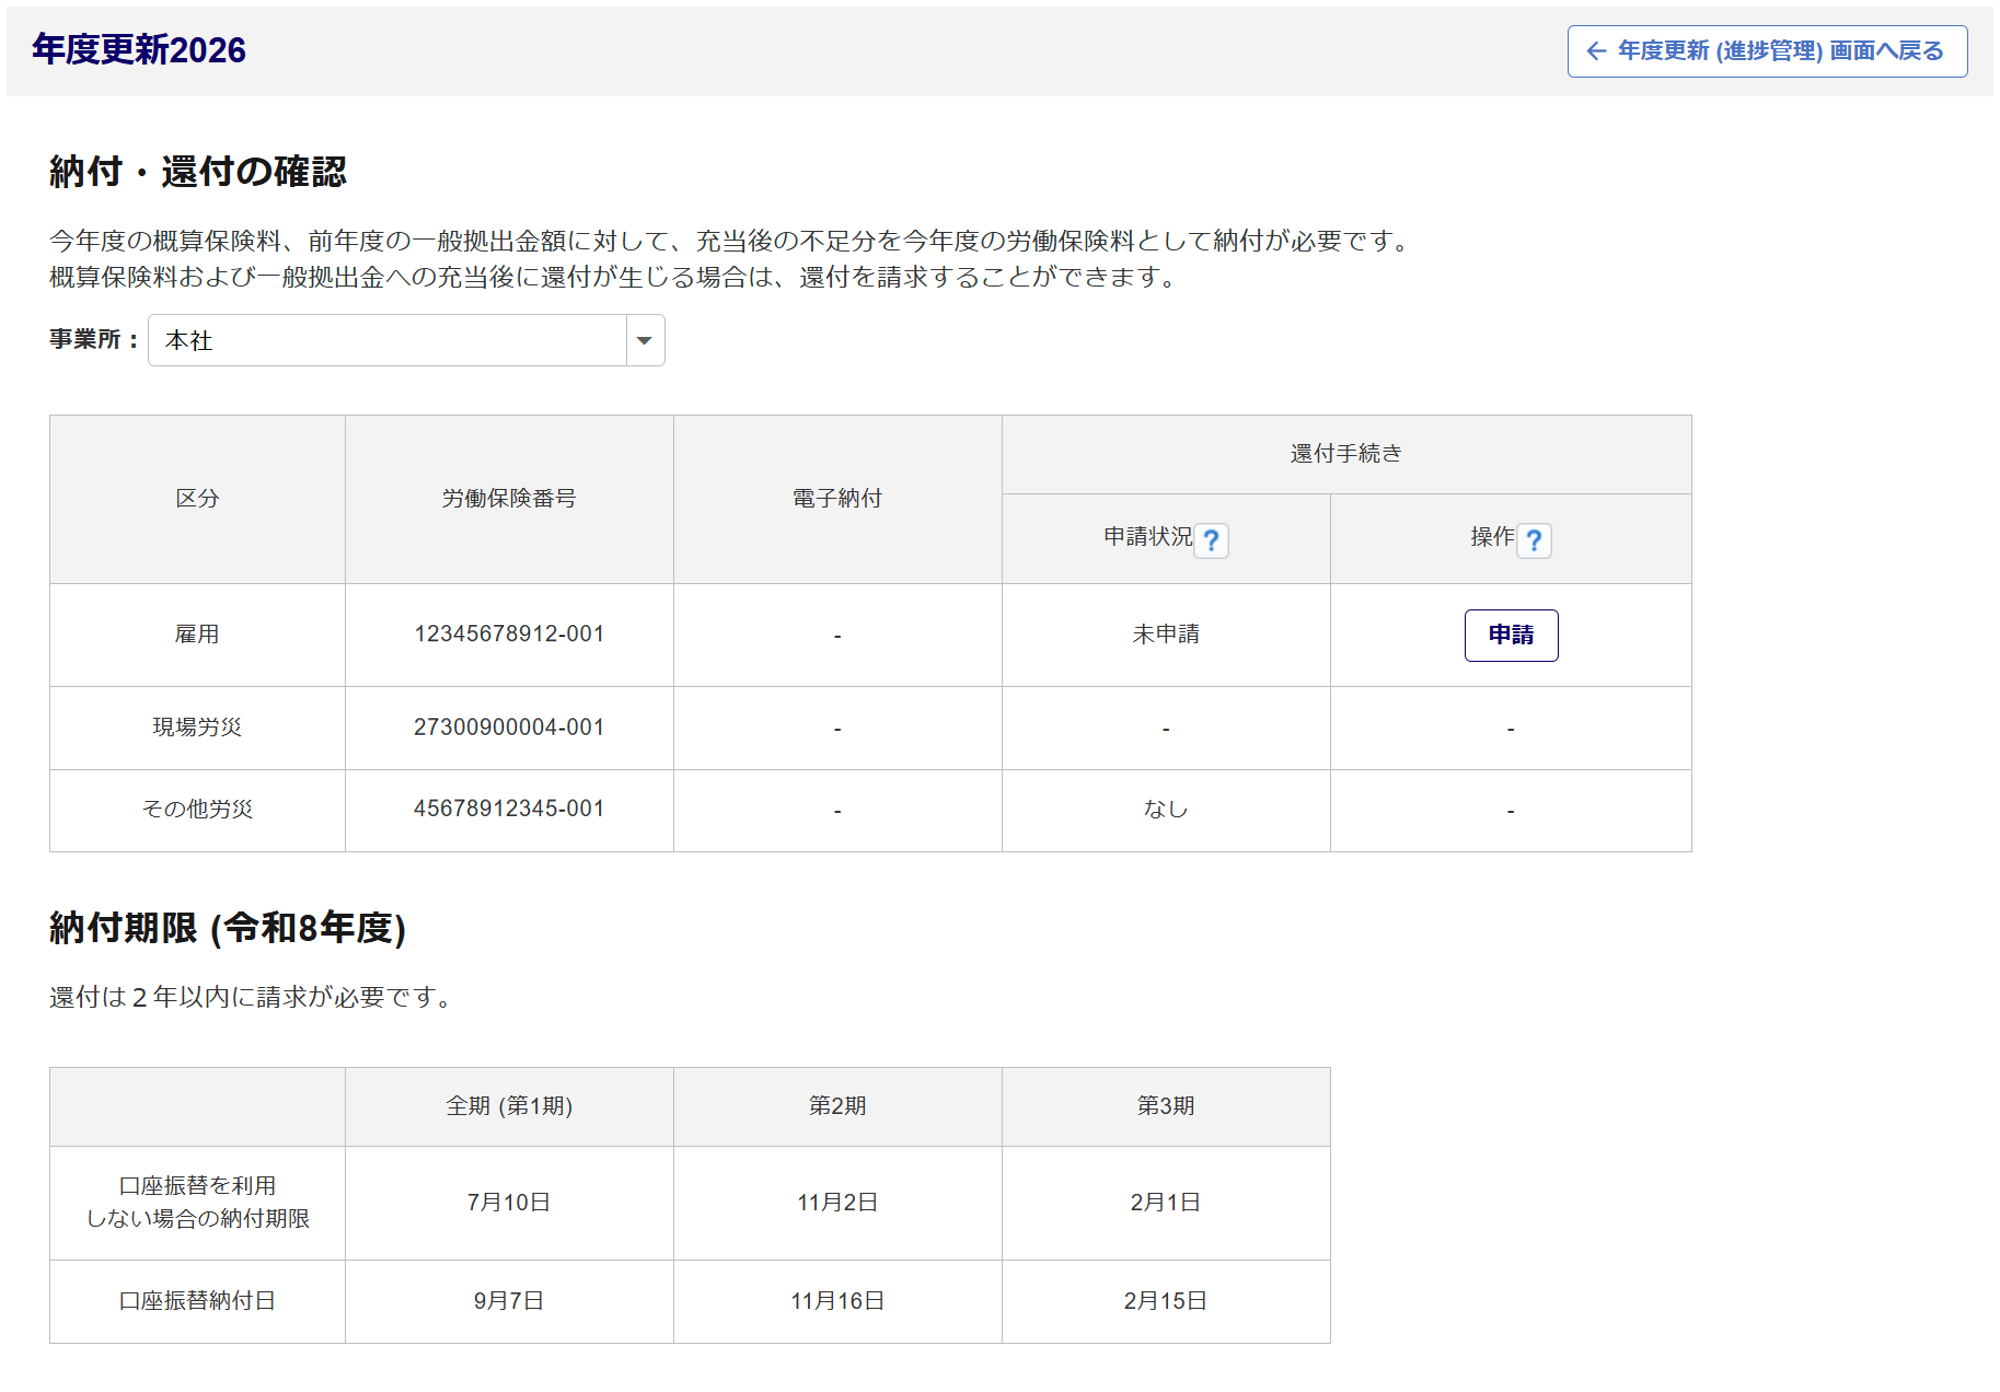
Task: Go back via 年度更新 (進捗管理) 画面へ戻る button
Action: (x=1767, y=51)
